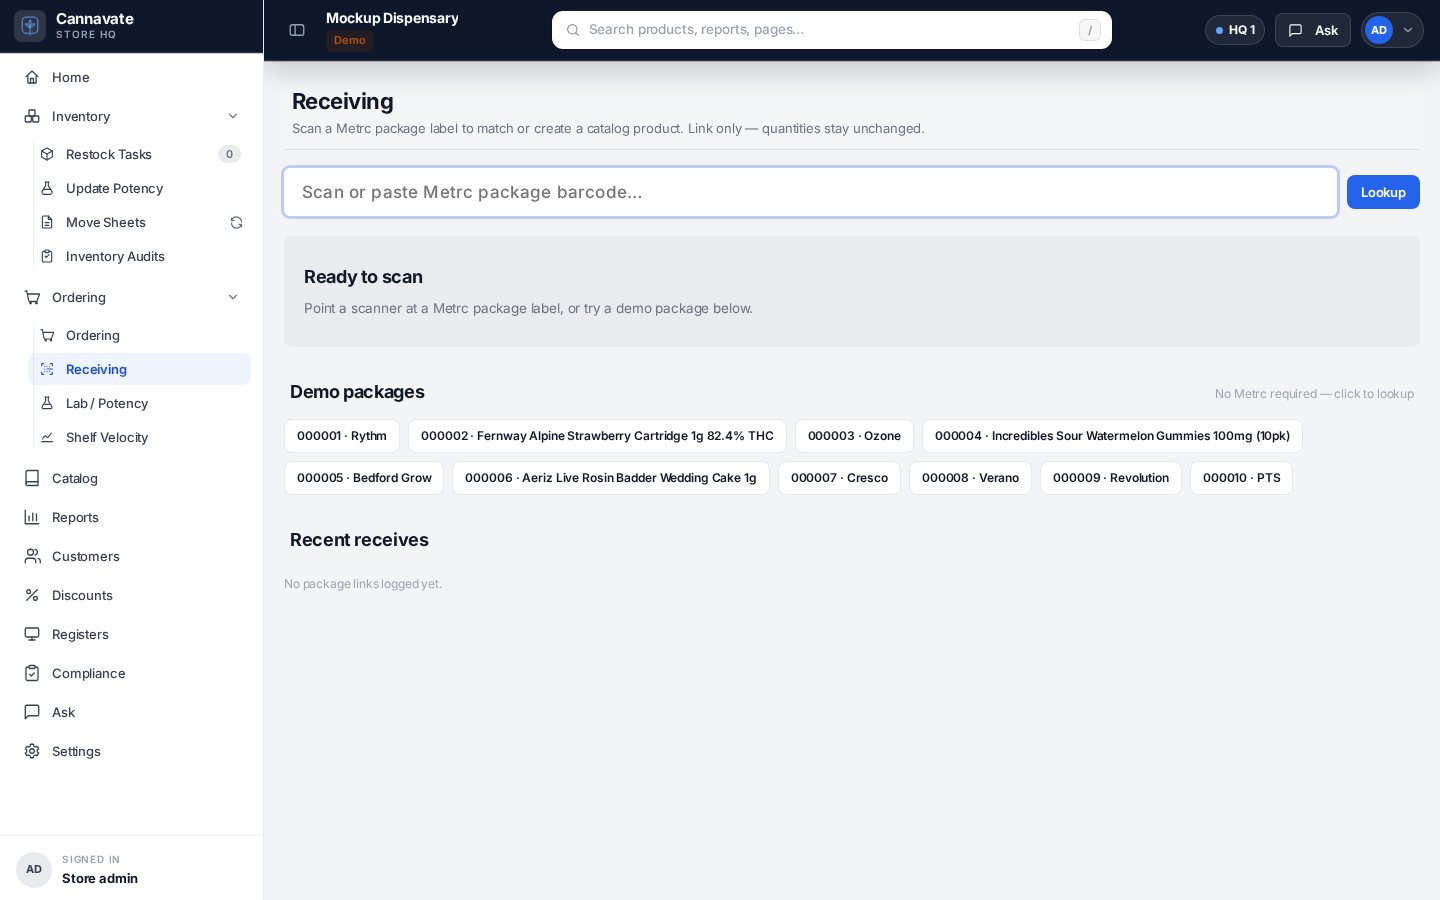Image resolution: width=1440 pixels, height=900 pixels.
Task: Click the Restock Tasks package icon
Action: coord(47,154)
